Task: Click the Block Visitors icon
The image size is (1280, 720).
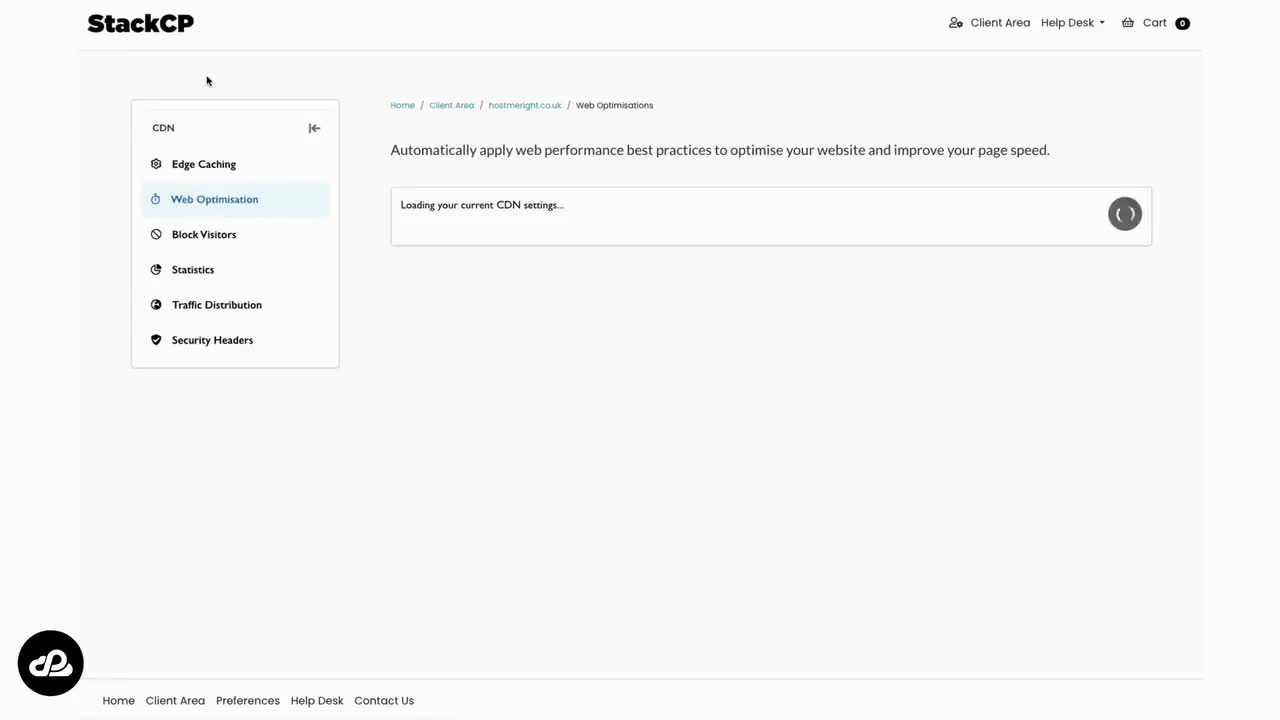Action: [x=156, y=234]
